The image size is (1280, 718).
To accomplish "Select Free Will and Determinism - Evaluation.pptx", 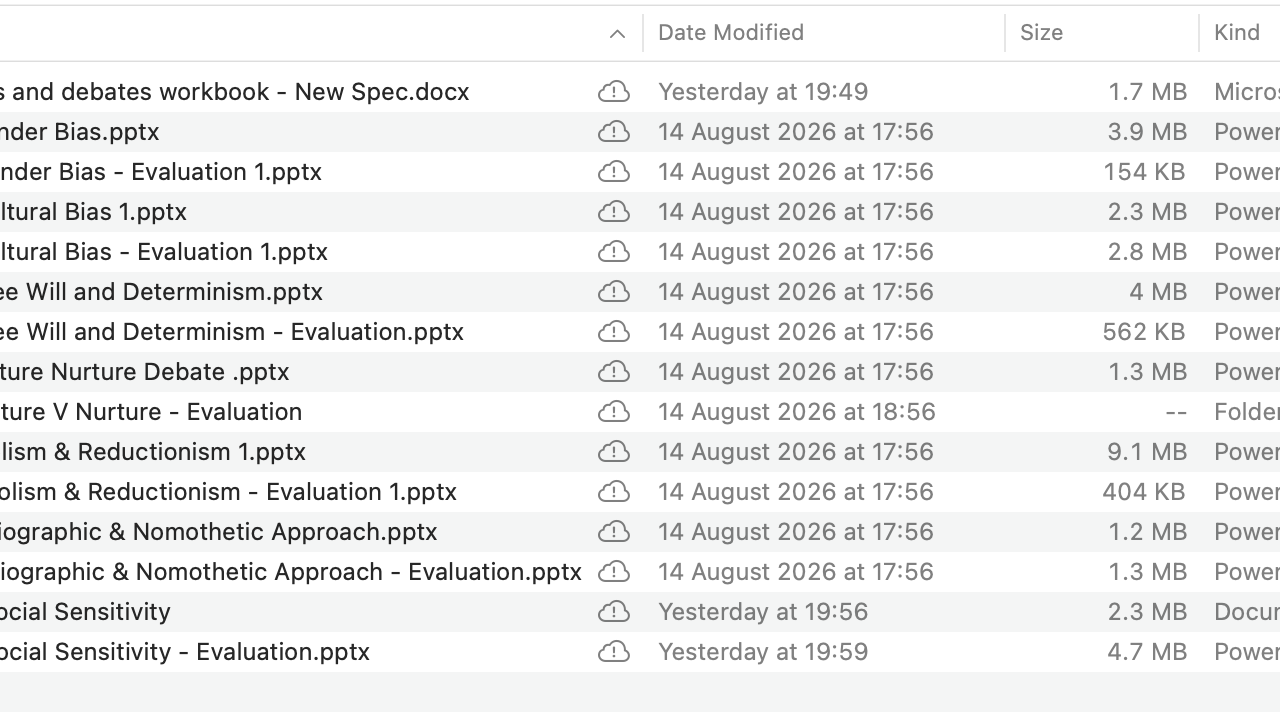I will point(640,332).
